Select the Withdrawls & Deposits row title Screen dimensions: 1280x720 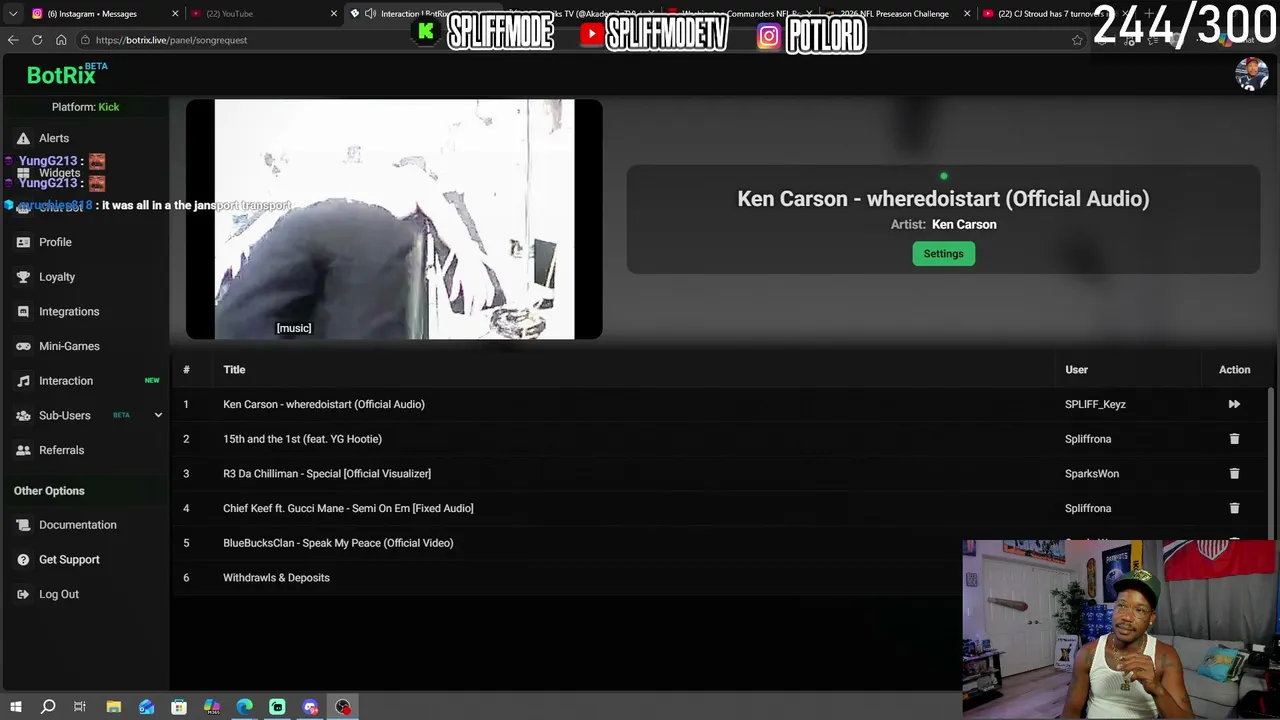point(276,577)
